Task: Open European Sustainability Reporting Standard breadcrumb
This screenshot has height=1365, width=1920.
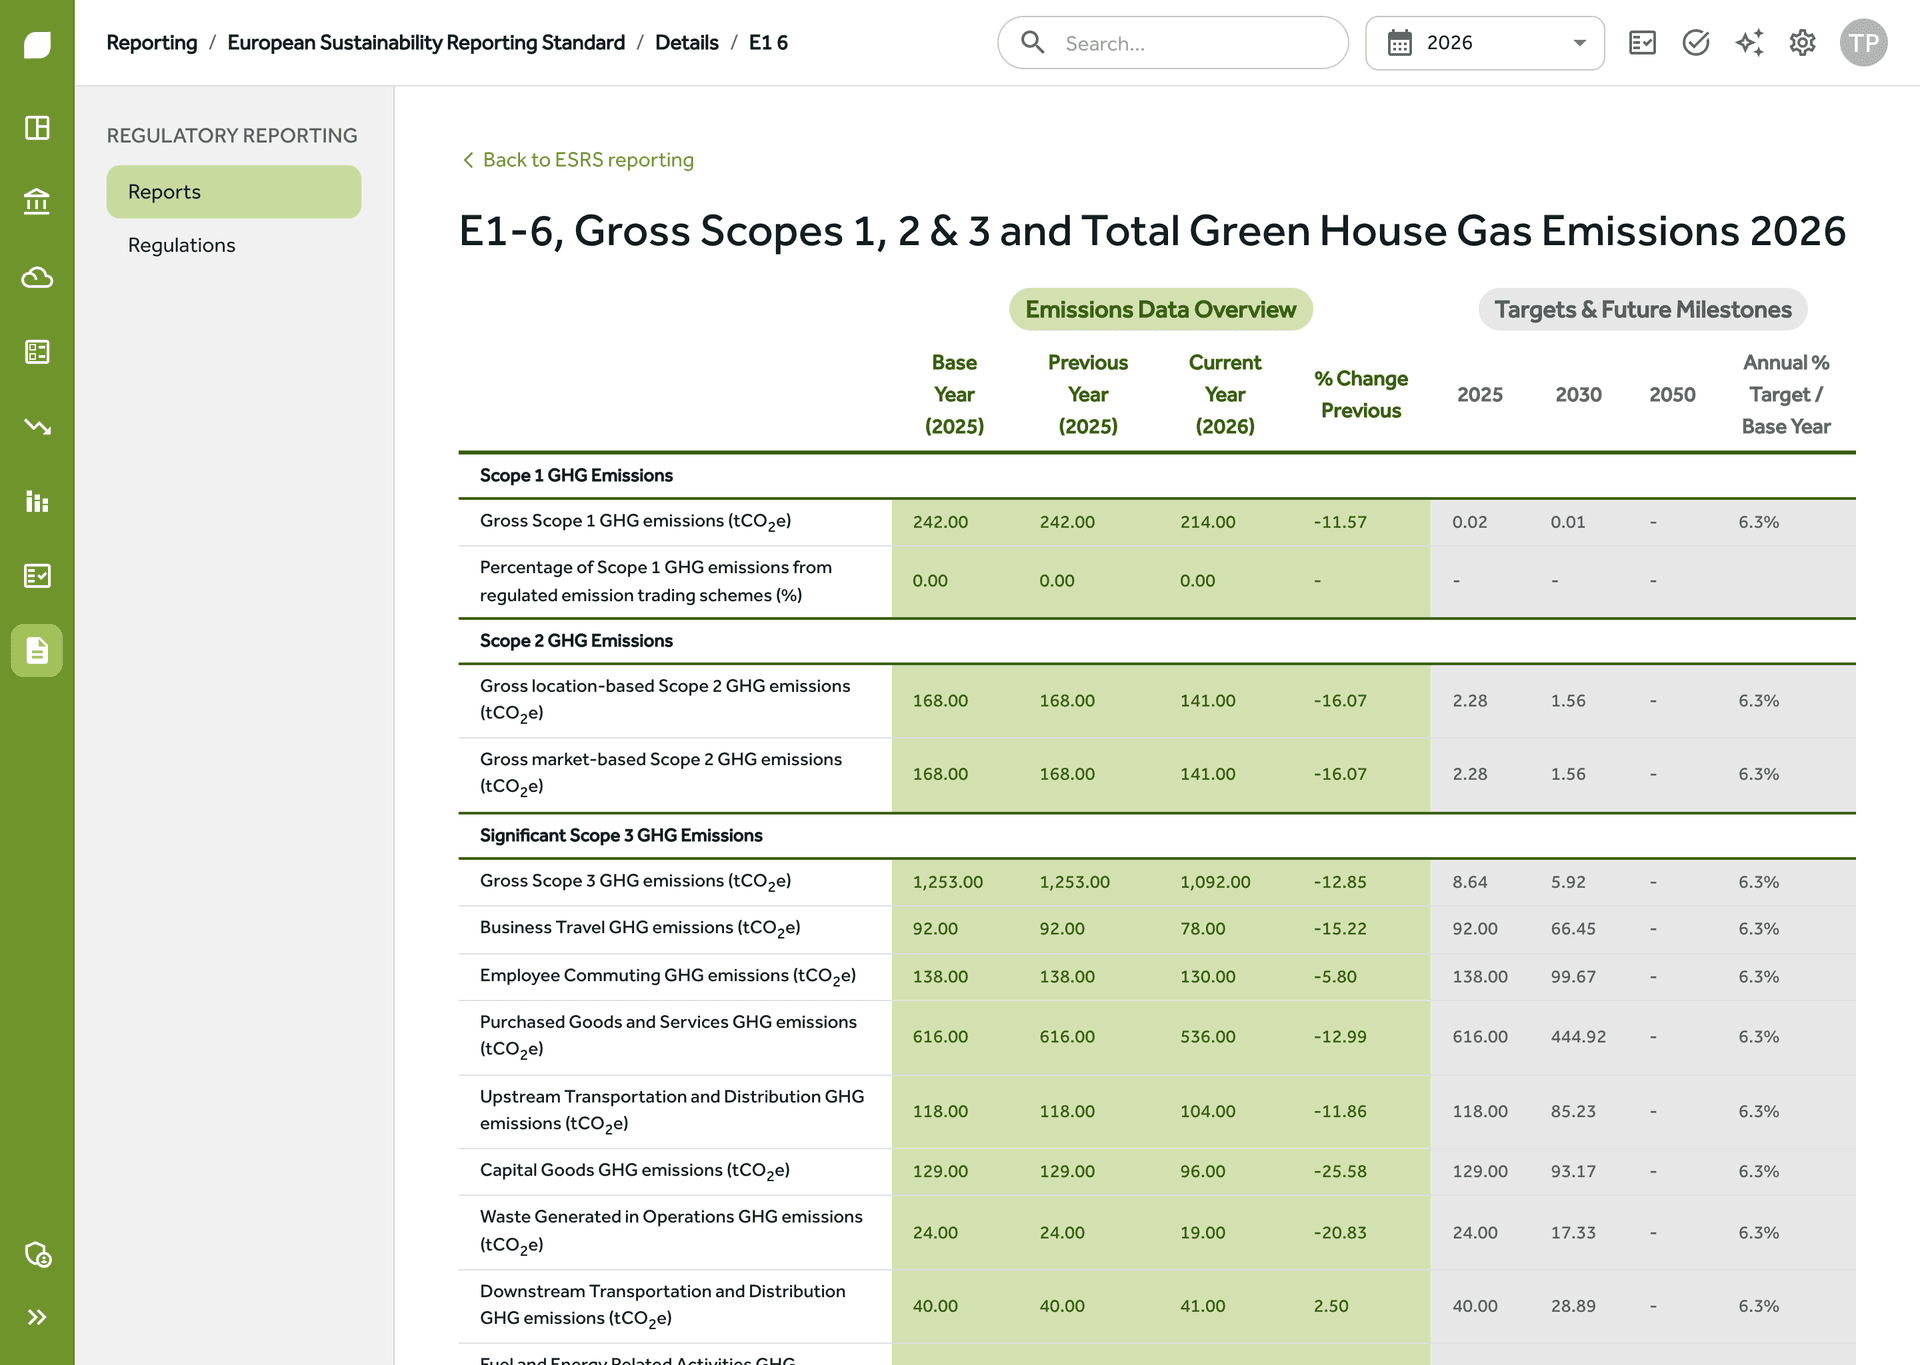Action: click(426, 43)
